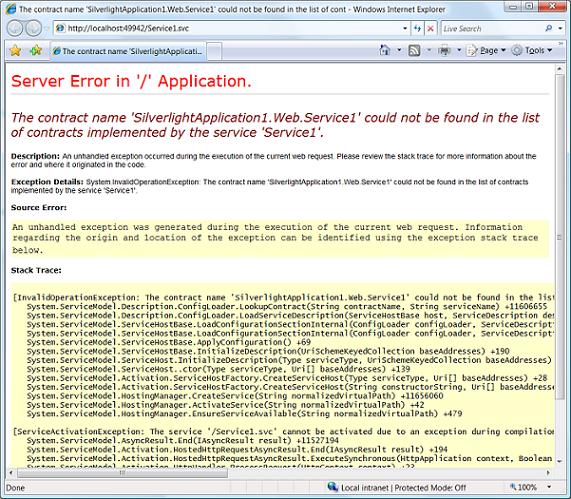Expand the Feeds dropdown arrow
571x499 pixels.
click(x=429, y=50)
